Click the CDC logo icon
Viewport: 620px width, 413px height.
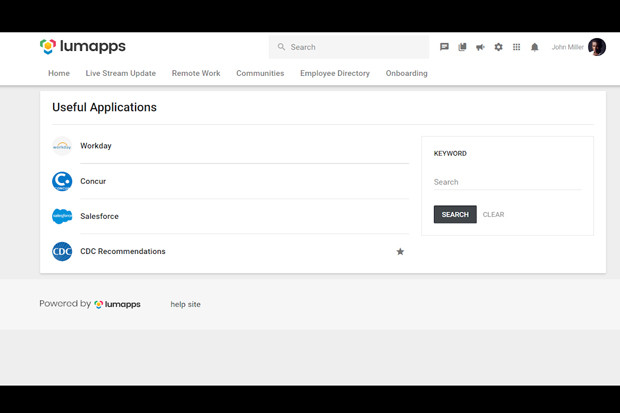62,251
